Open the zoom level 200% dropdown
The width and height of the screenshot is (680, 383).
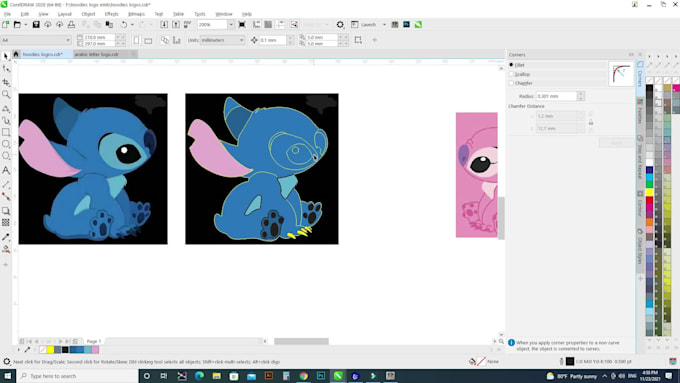(231, 25)
